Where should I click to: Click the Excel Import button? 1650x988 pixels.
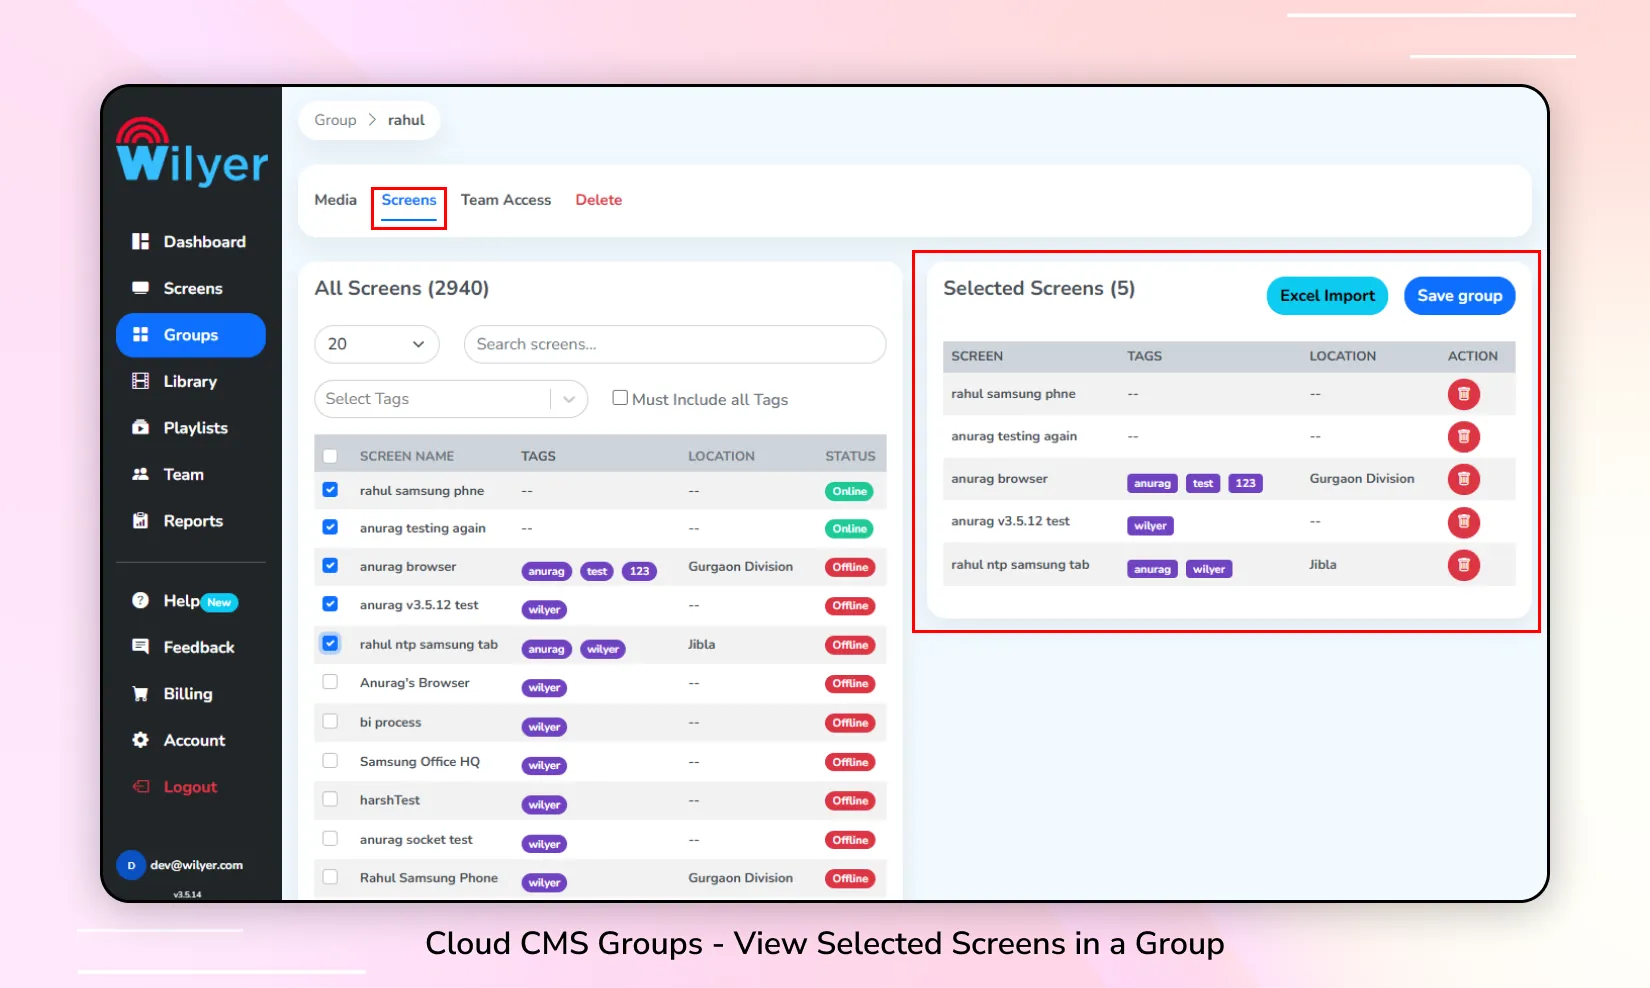[1327, 296]
